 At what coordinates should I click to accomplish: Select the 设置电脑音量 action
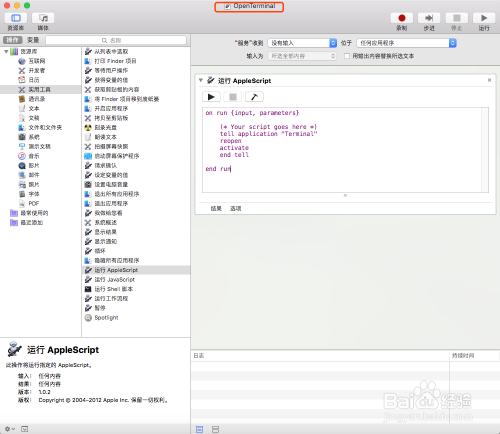coord(111,184)
